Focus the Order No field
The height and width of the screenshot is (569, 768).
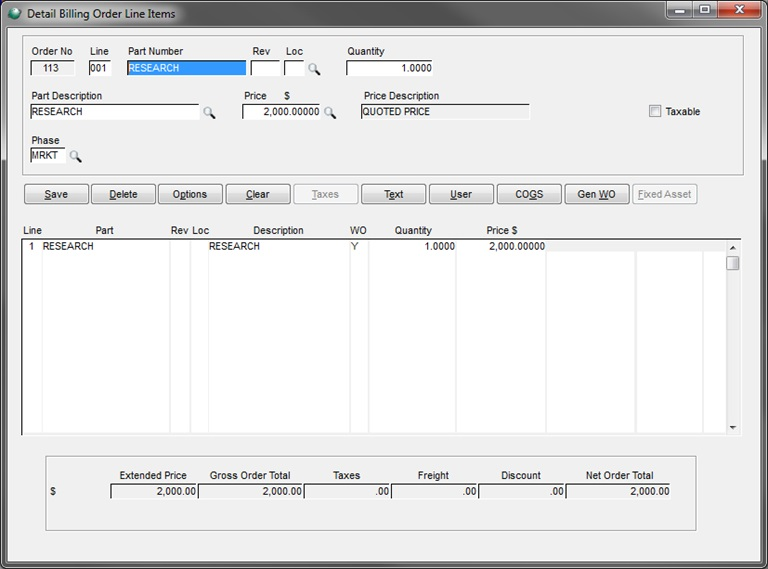tap(52, 68)
